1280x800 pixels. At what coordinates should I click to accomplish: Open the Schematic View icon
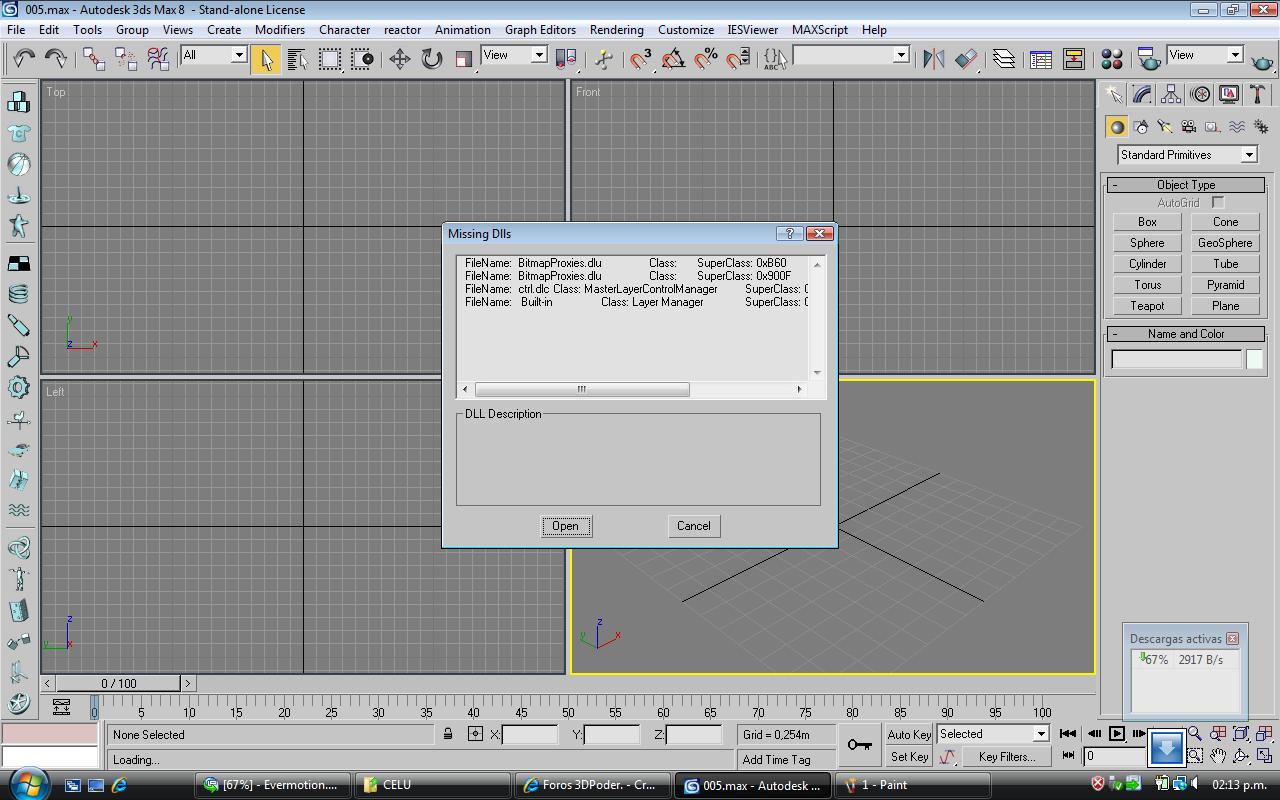coord(1073,59)
